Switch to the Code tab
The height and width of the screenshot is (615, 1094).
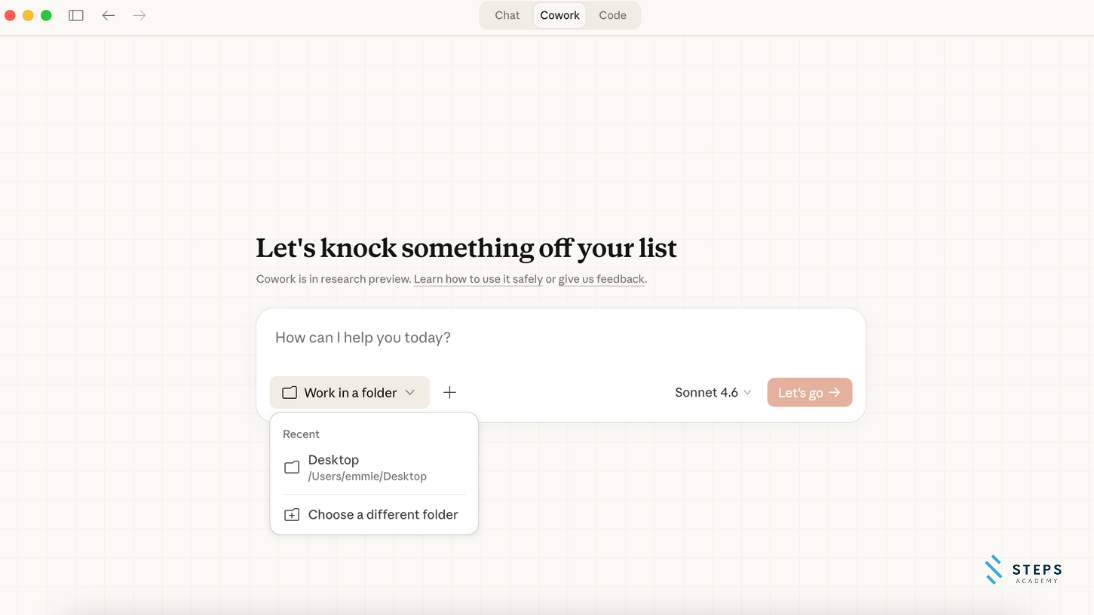(613, 15)
